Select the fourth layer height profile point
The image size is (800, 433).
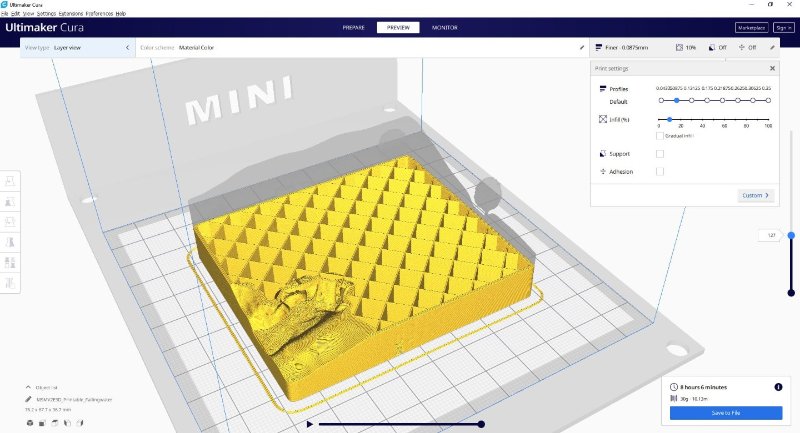[x=707, y=100]
